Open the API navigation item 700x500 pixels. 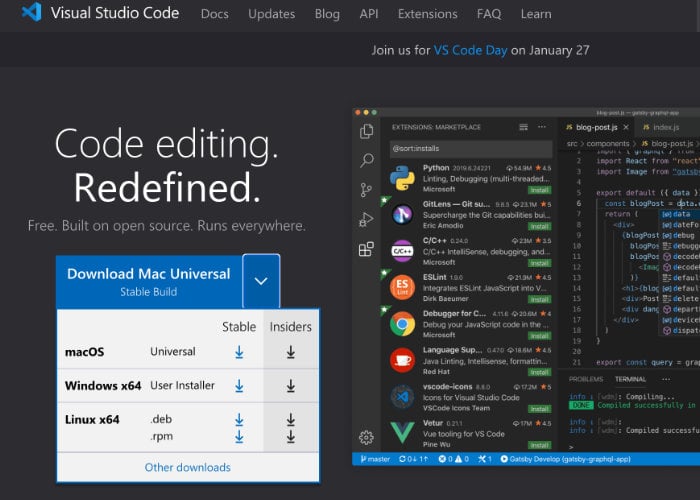(x=369, y=14)
